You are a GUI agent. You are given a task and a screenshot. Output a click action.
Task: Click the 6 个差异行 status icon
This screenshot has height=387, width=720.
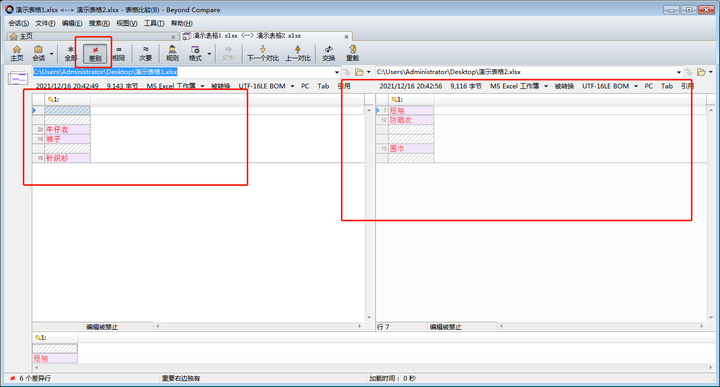coord(12,378)
